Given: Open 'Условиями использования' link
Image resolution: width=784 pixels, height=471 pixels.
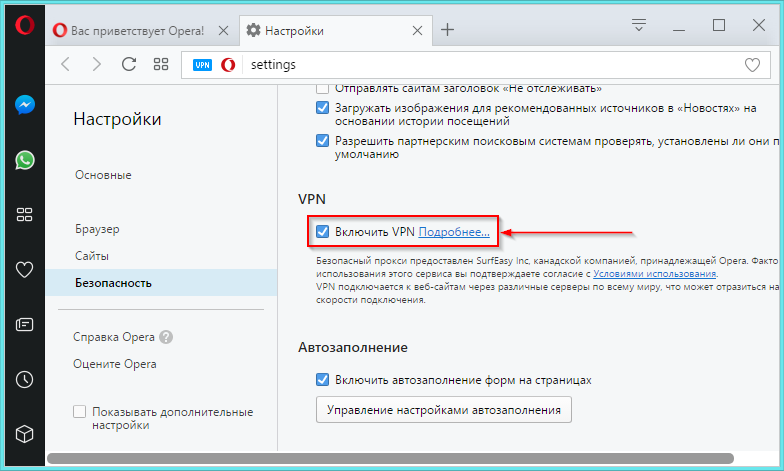Looking at the screenshot, I should [654, 274].
